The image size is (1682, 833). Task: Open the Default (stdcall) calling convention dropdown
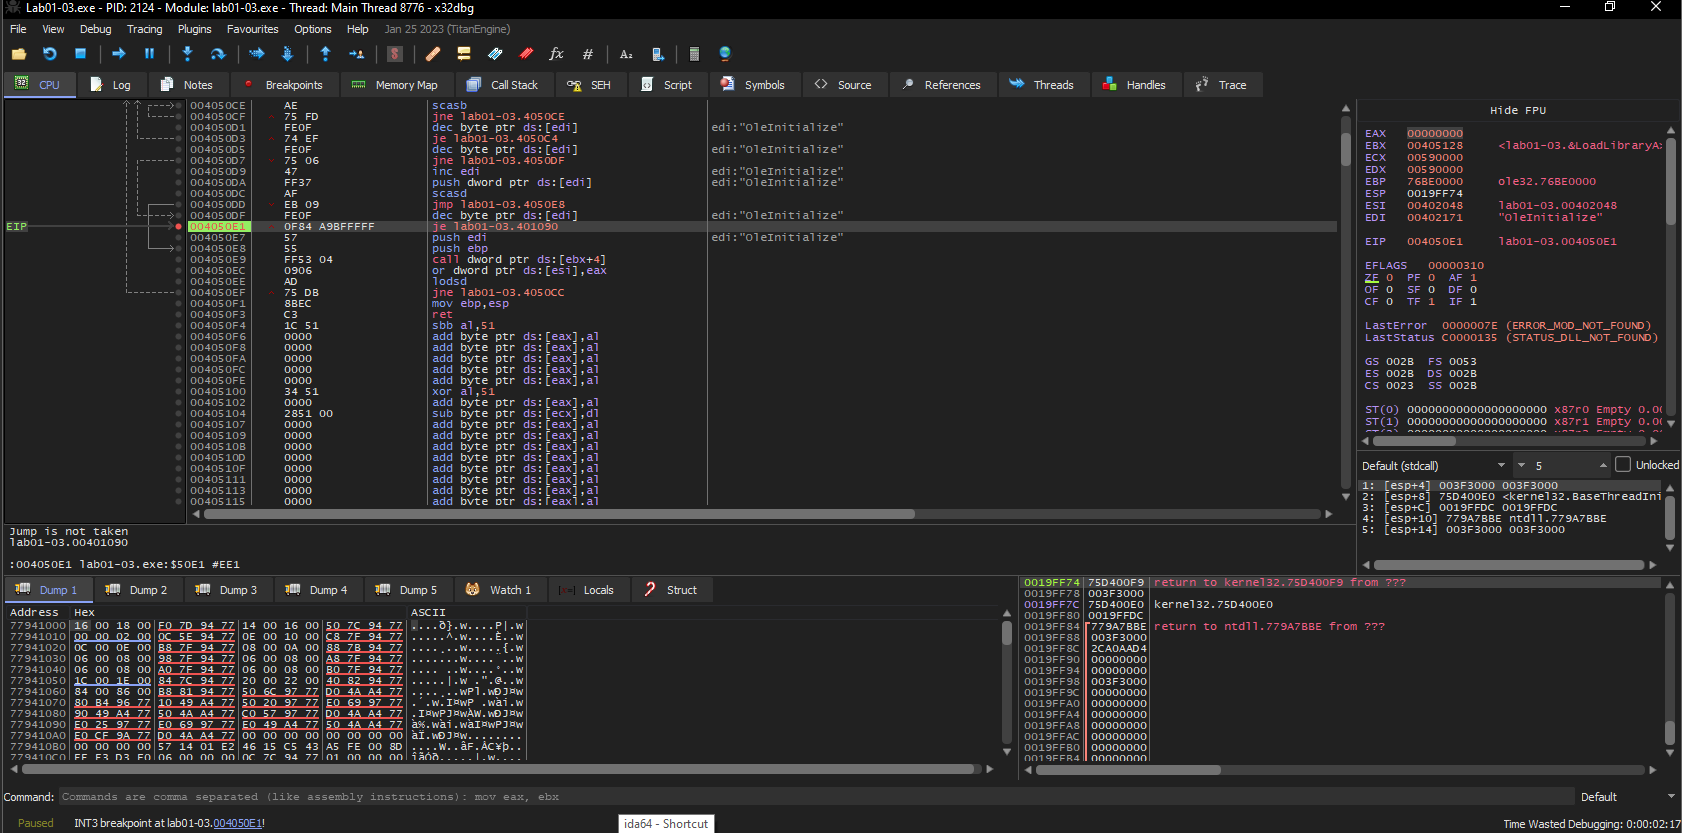click(x=1434, y=465)
